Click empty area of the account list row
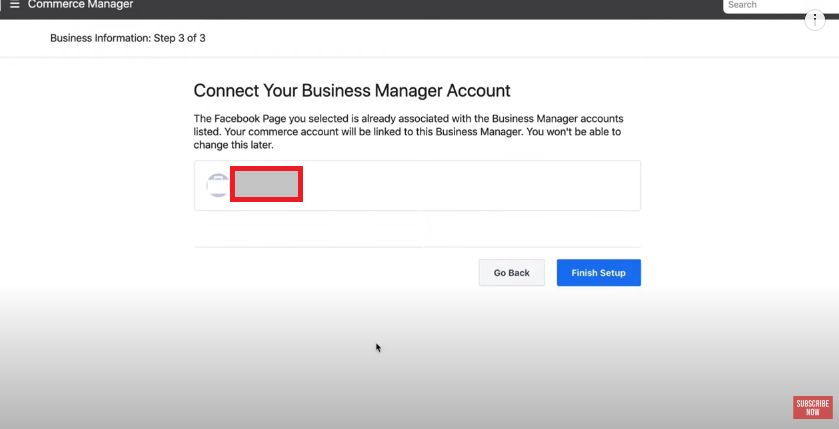Image resolution: width=839 pixels, height=429 pixels. [471, 186]
